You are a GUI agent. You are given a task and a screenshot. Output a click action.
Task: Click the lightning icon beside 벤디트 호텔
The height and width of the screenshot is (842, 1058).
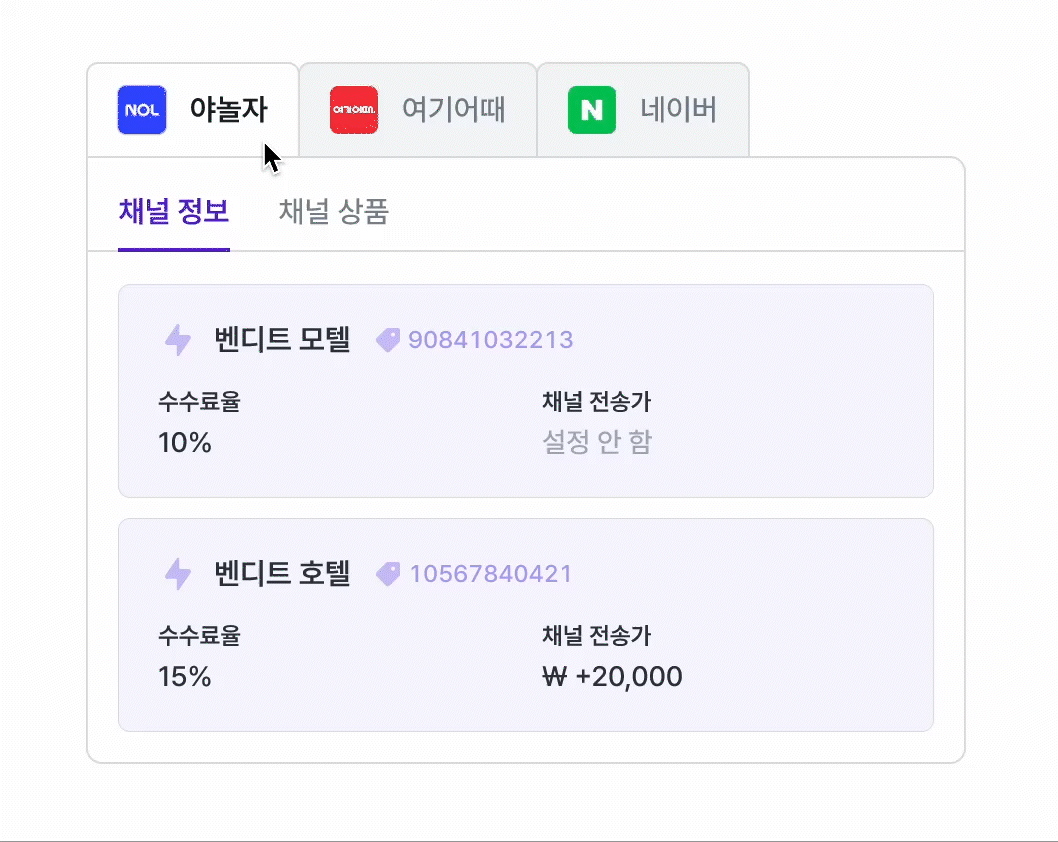point(178,574)
